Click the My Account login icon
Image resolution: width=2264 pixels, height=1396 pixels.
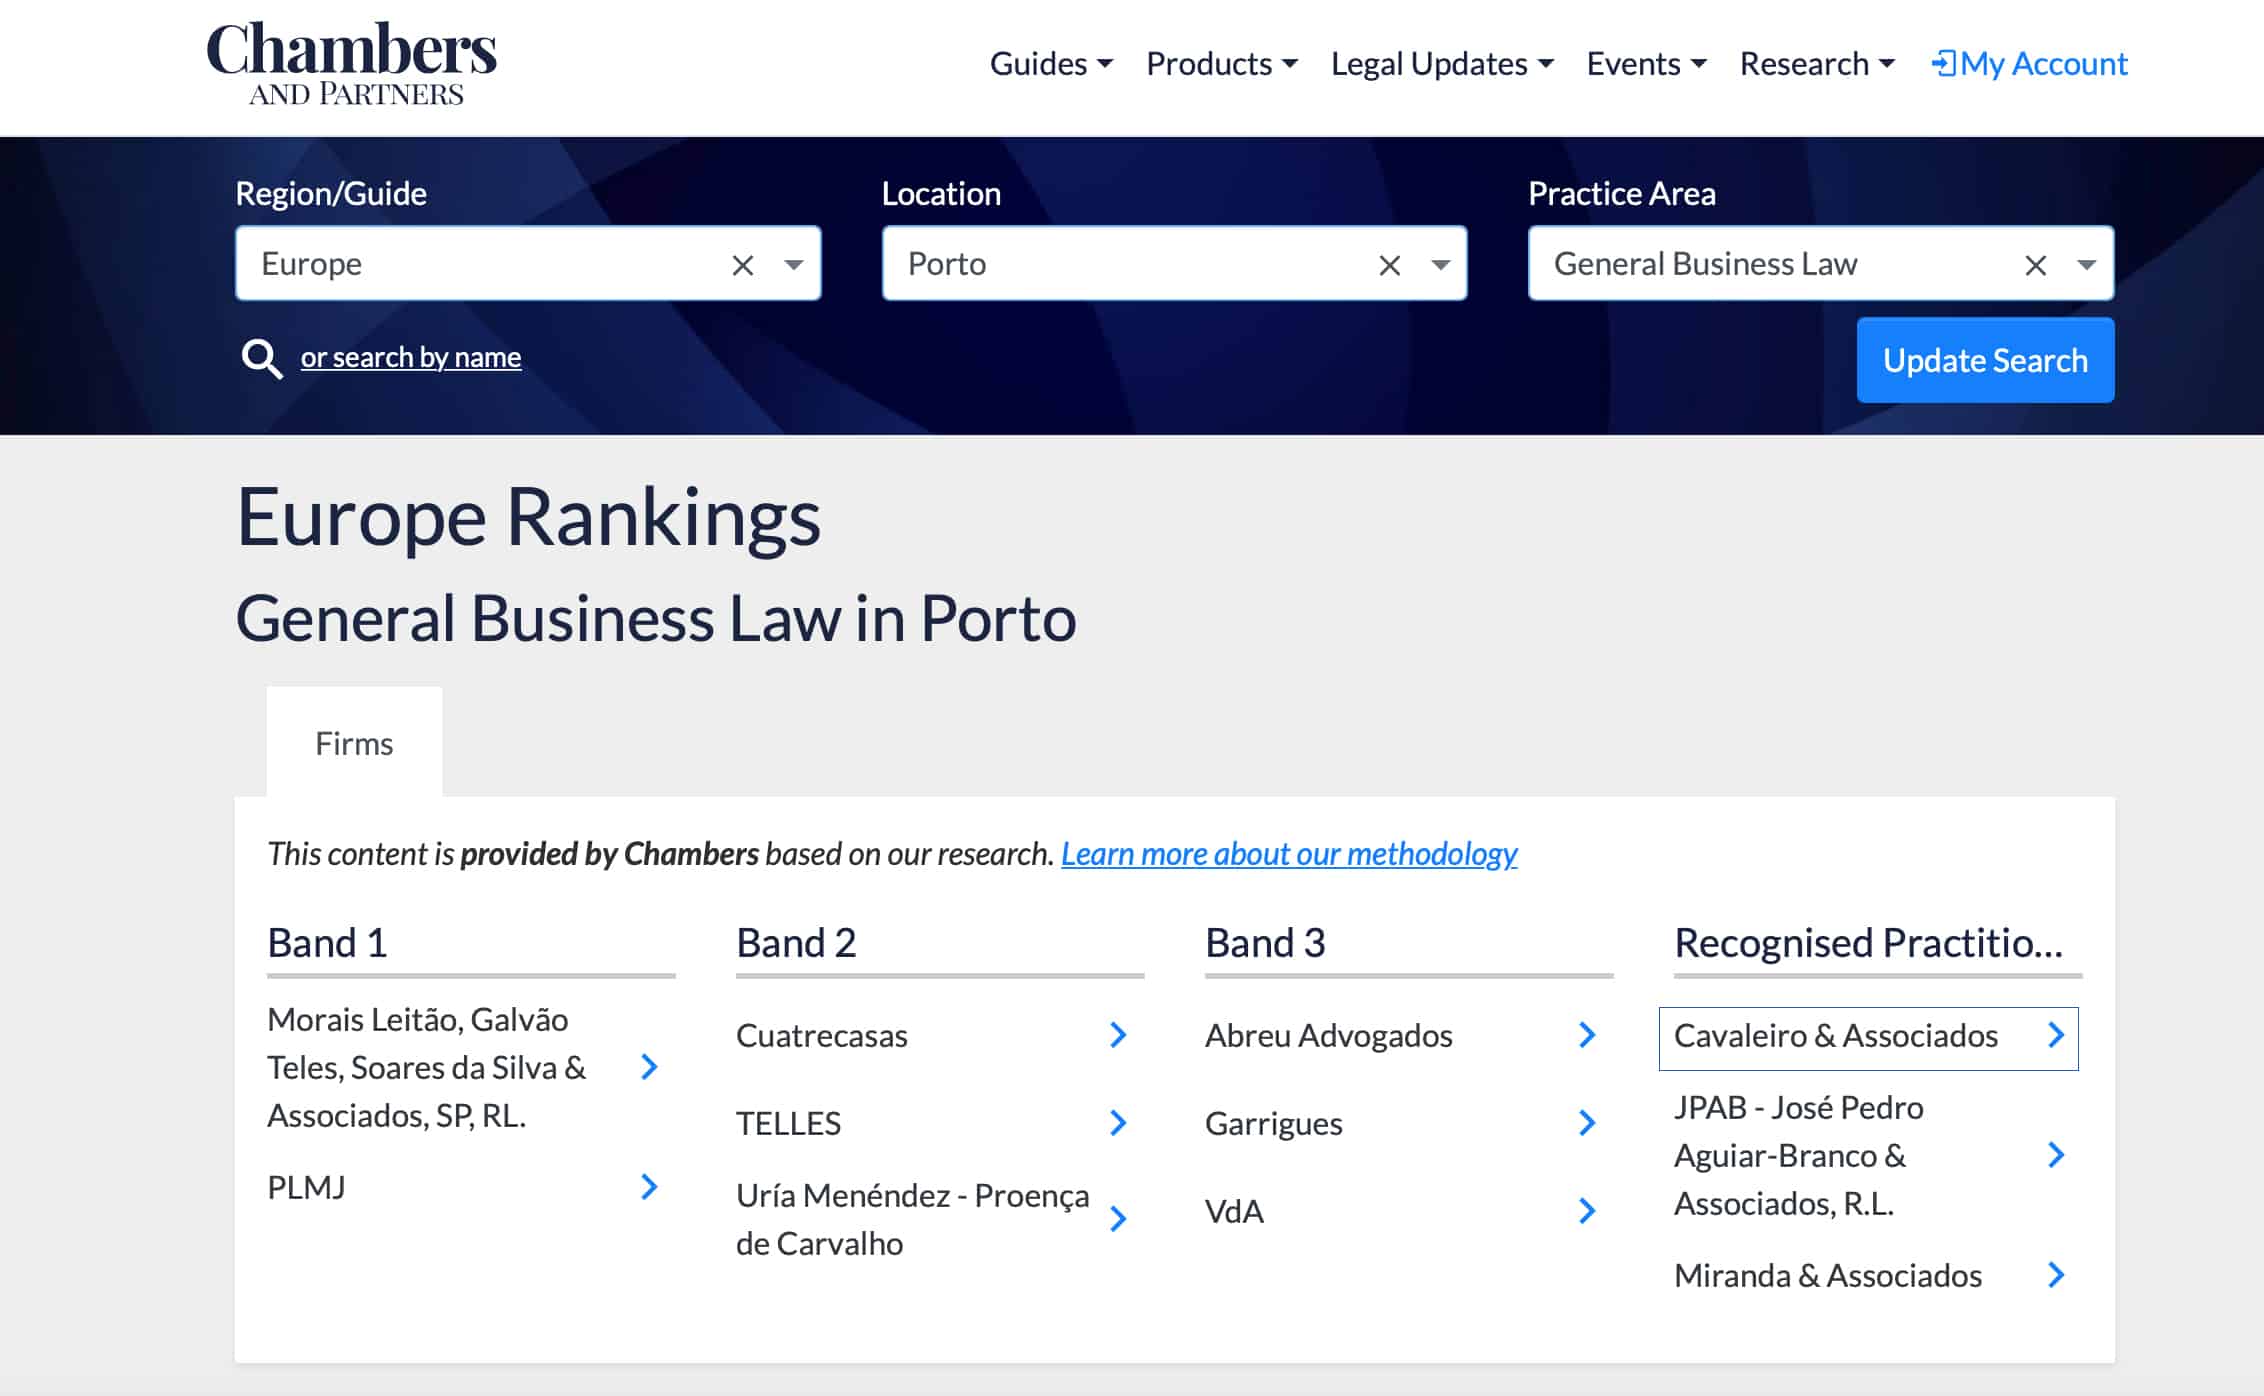pyautogui.click(x=1942, y=64)
